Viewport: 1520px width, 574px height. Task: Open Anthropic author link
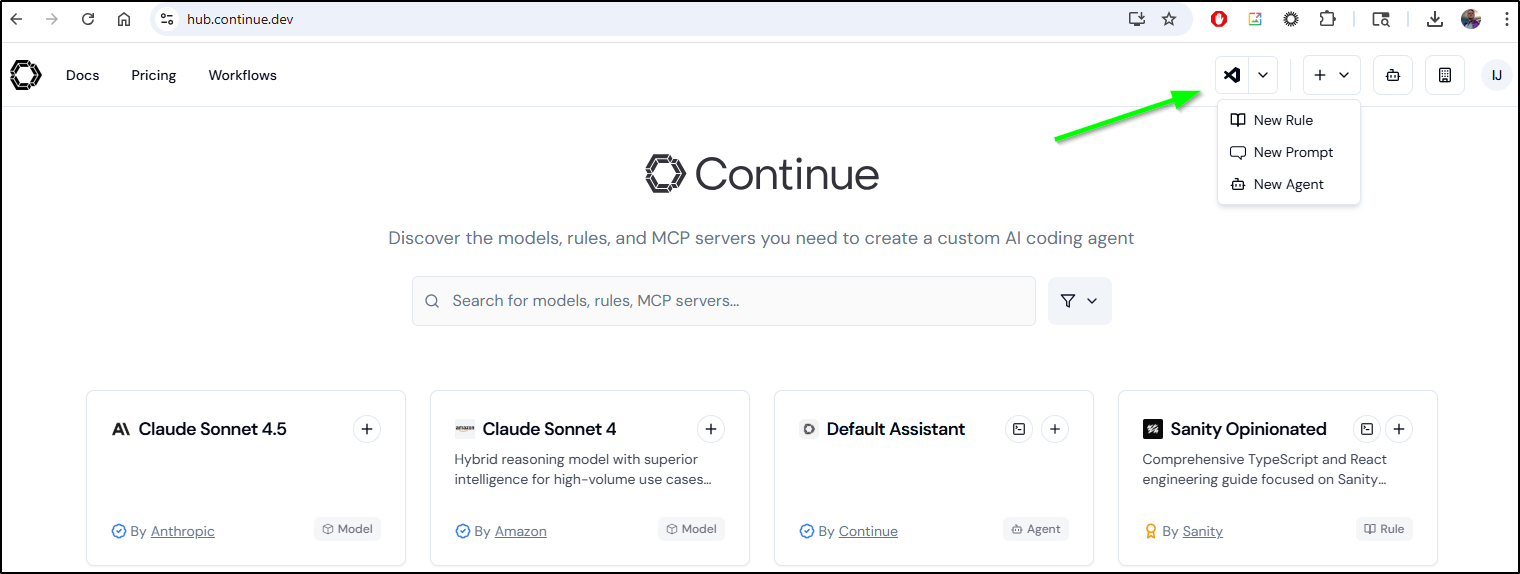[x=183, y=531]
